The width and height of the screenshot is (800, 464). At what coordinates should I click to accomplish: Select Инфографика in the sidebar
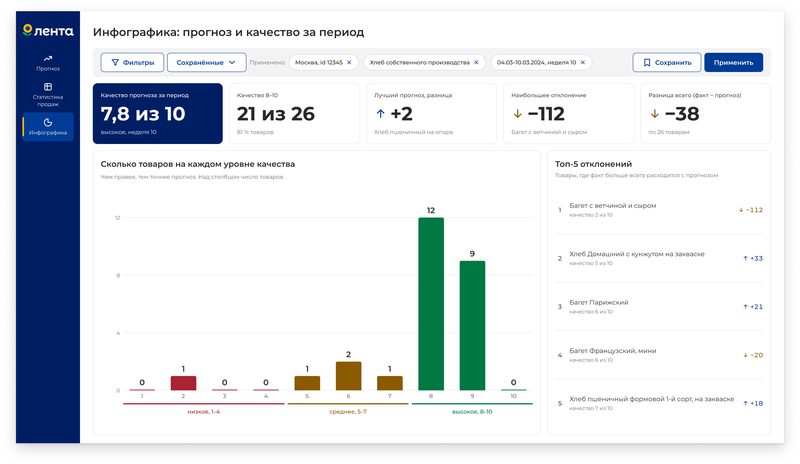tap(48, 127)
